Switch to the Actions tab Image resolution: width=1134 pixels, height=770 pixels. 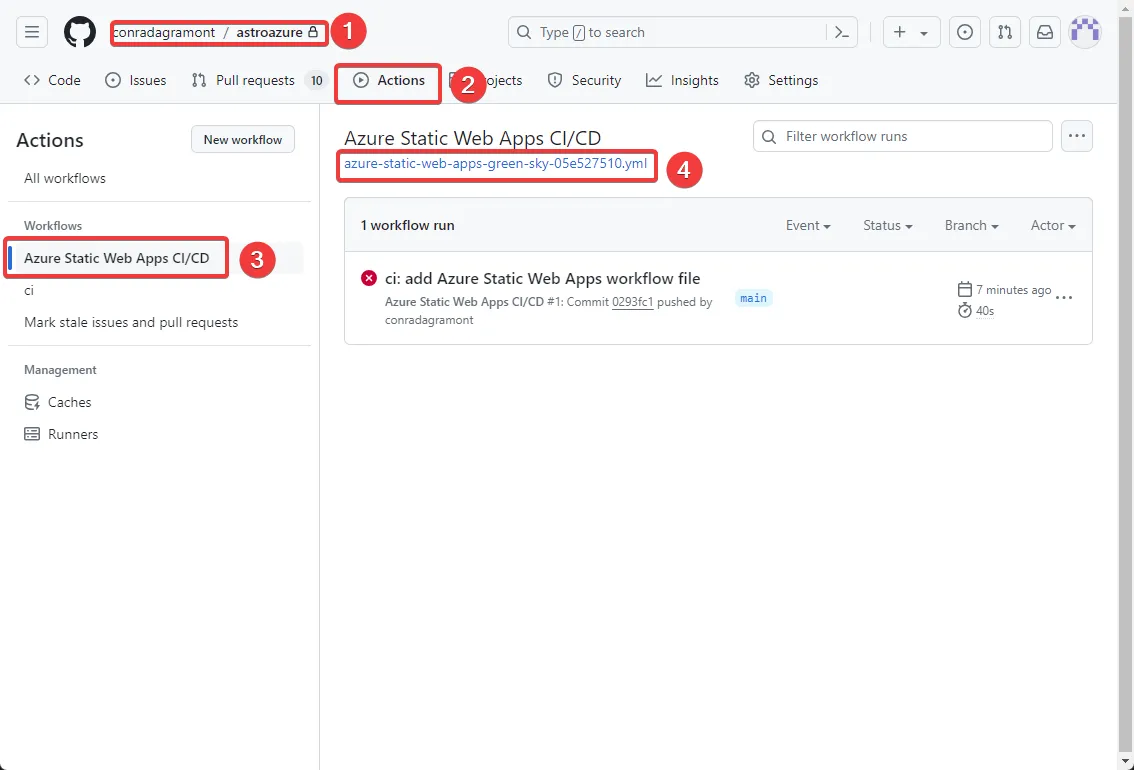pyautogui.click(x=388, y=80)
